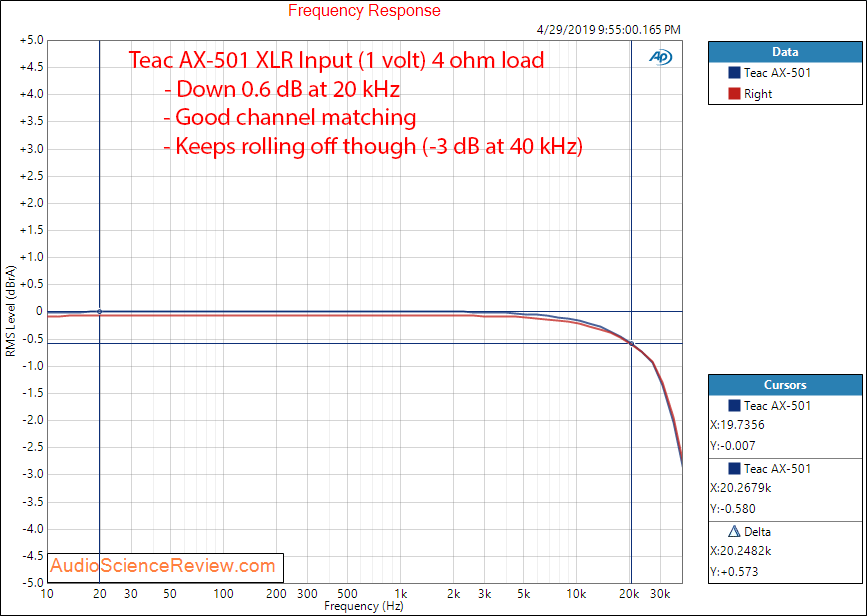Click the "+2.5" y-axis tick label
This screenshot has width=867, height=616.
(x=31, y=176)
